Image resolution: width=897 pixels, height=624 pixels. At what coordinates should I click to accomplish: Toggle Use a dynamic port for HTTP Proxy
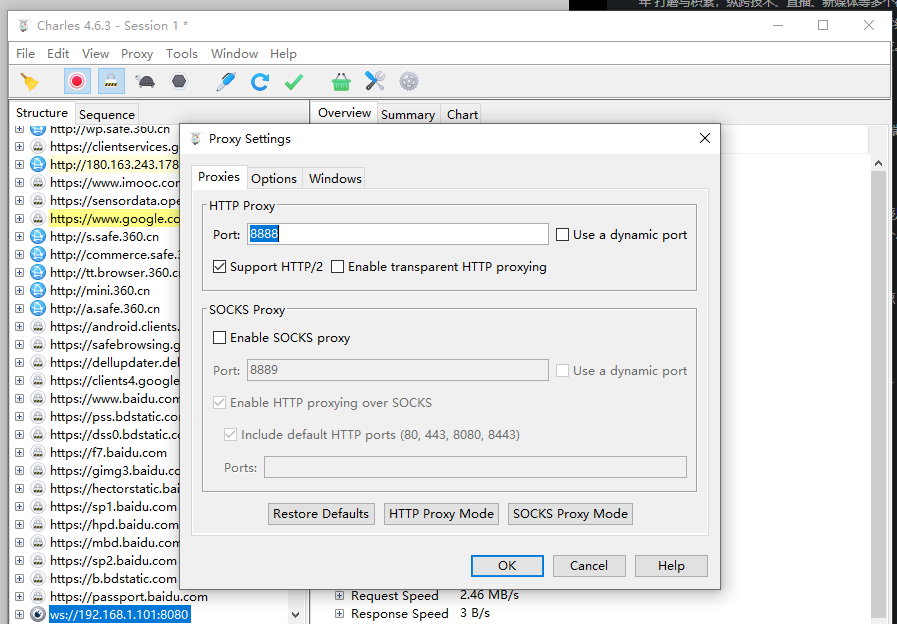562,235
